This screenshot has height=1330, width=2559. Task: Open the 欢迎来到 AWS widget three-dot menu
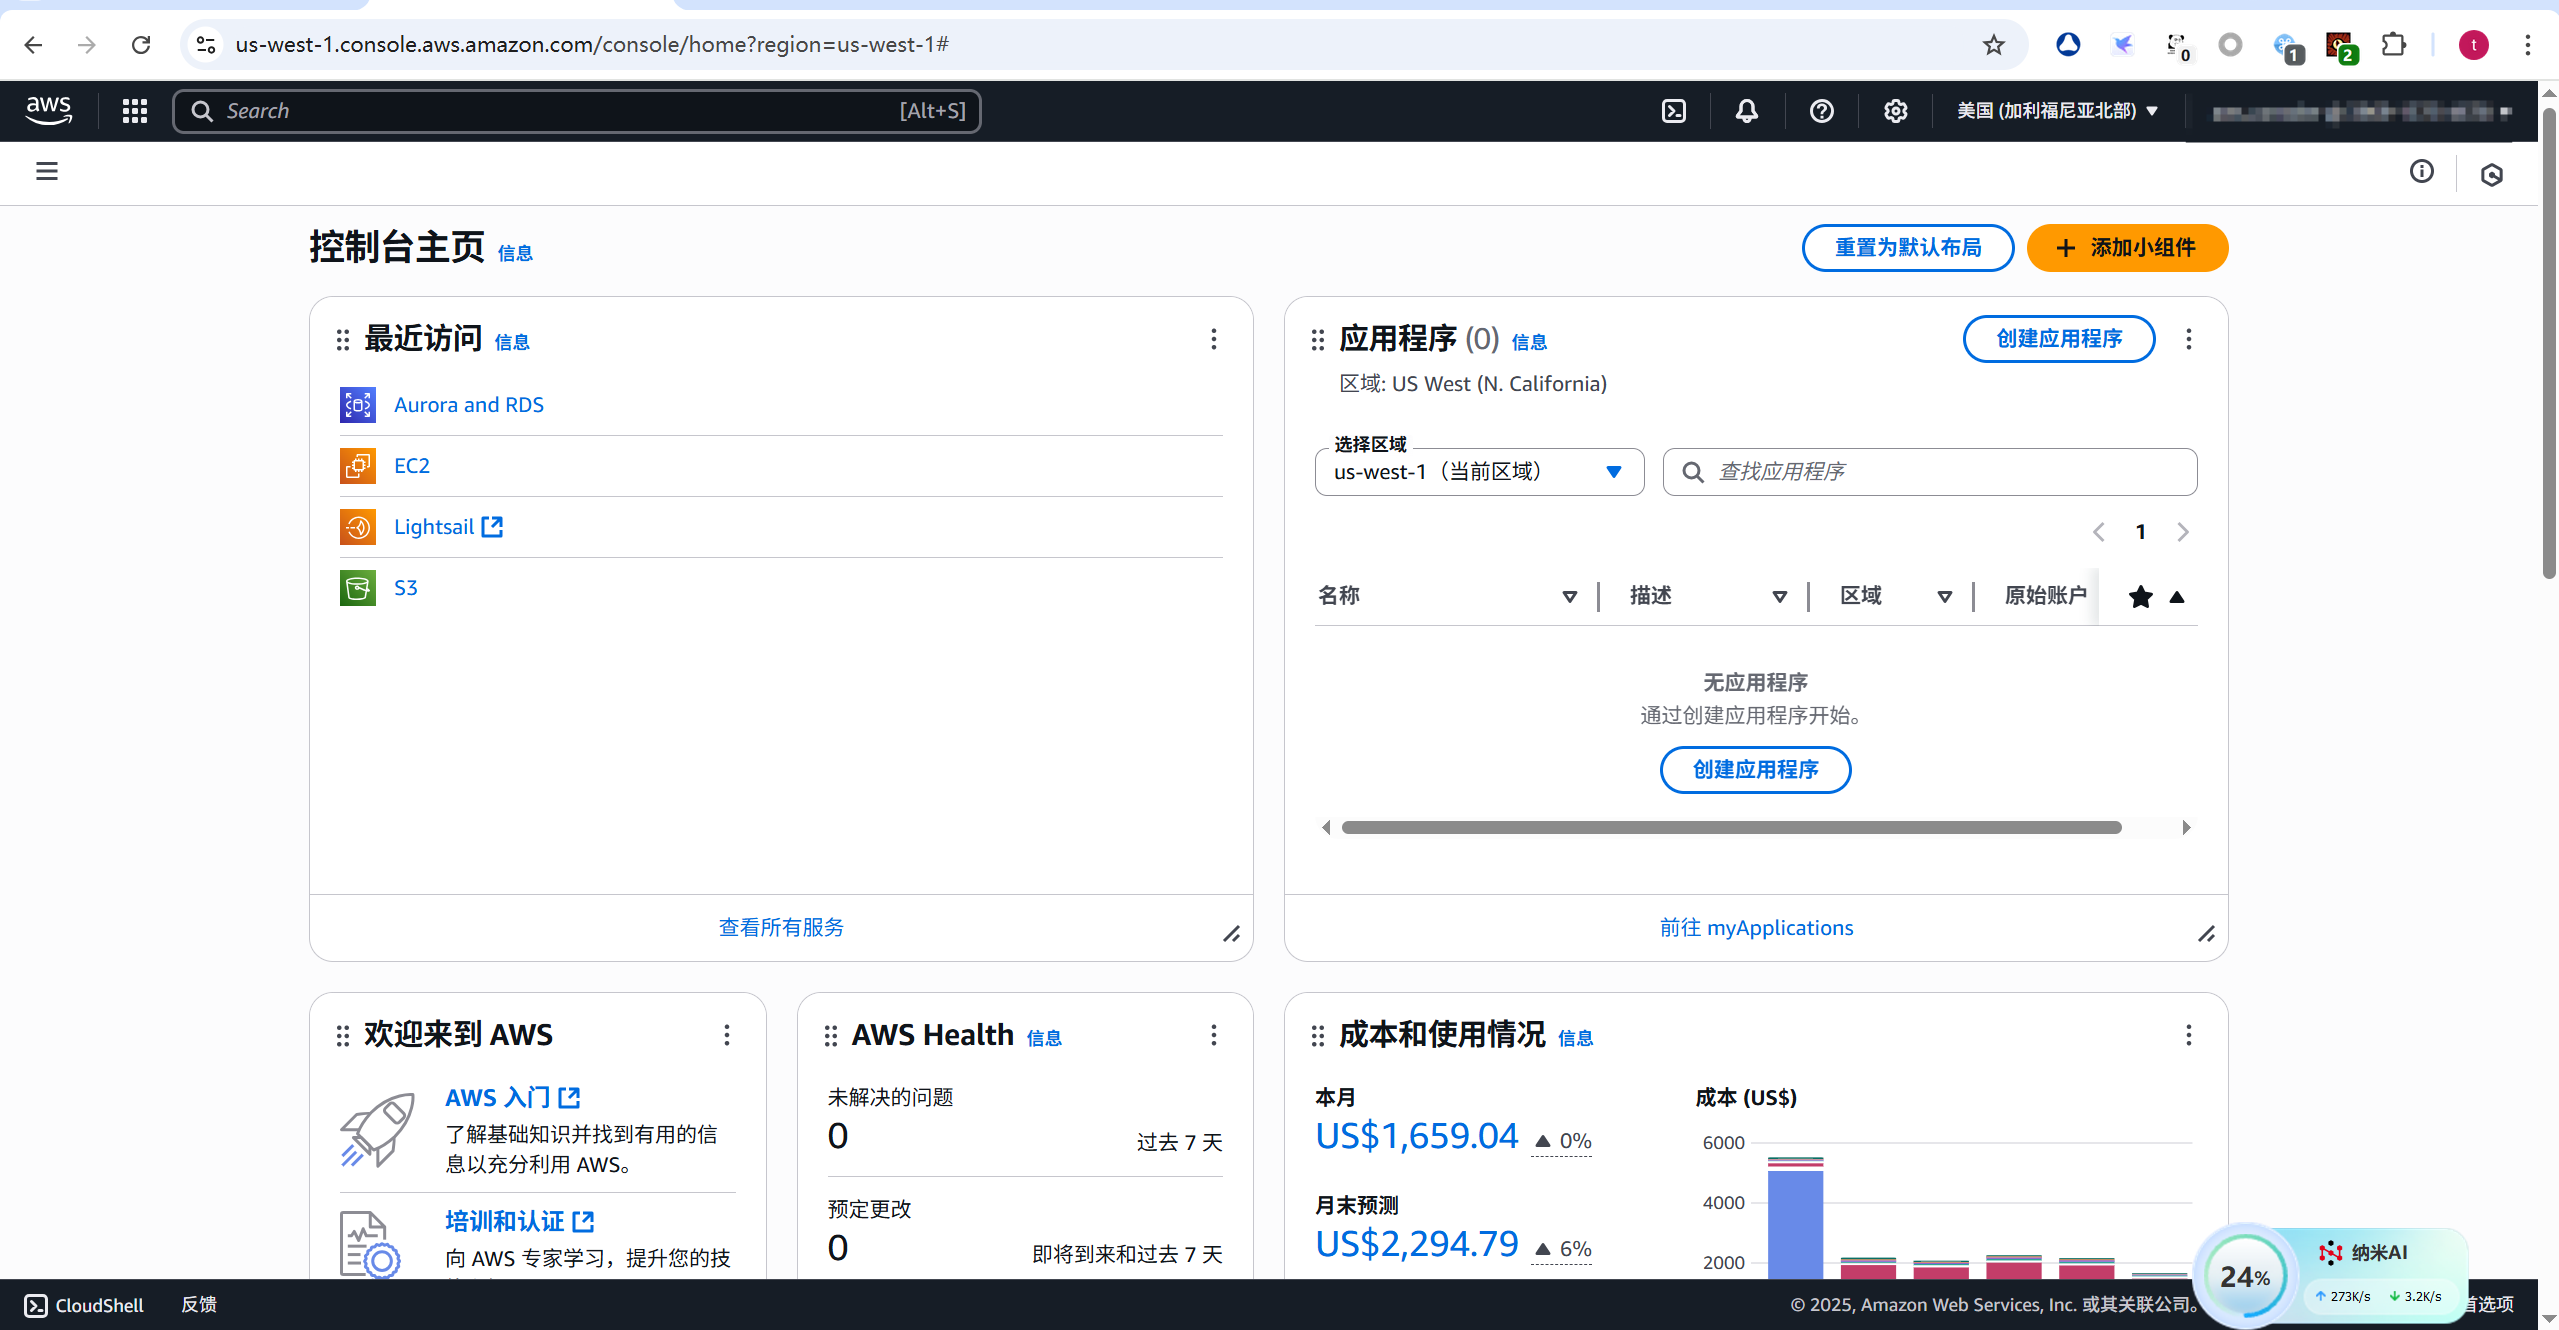click(726, 1035)
